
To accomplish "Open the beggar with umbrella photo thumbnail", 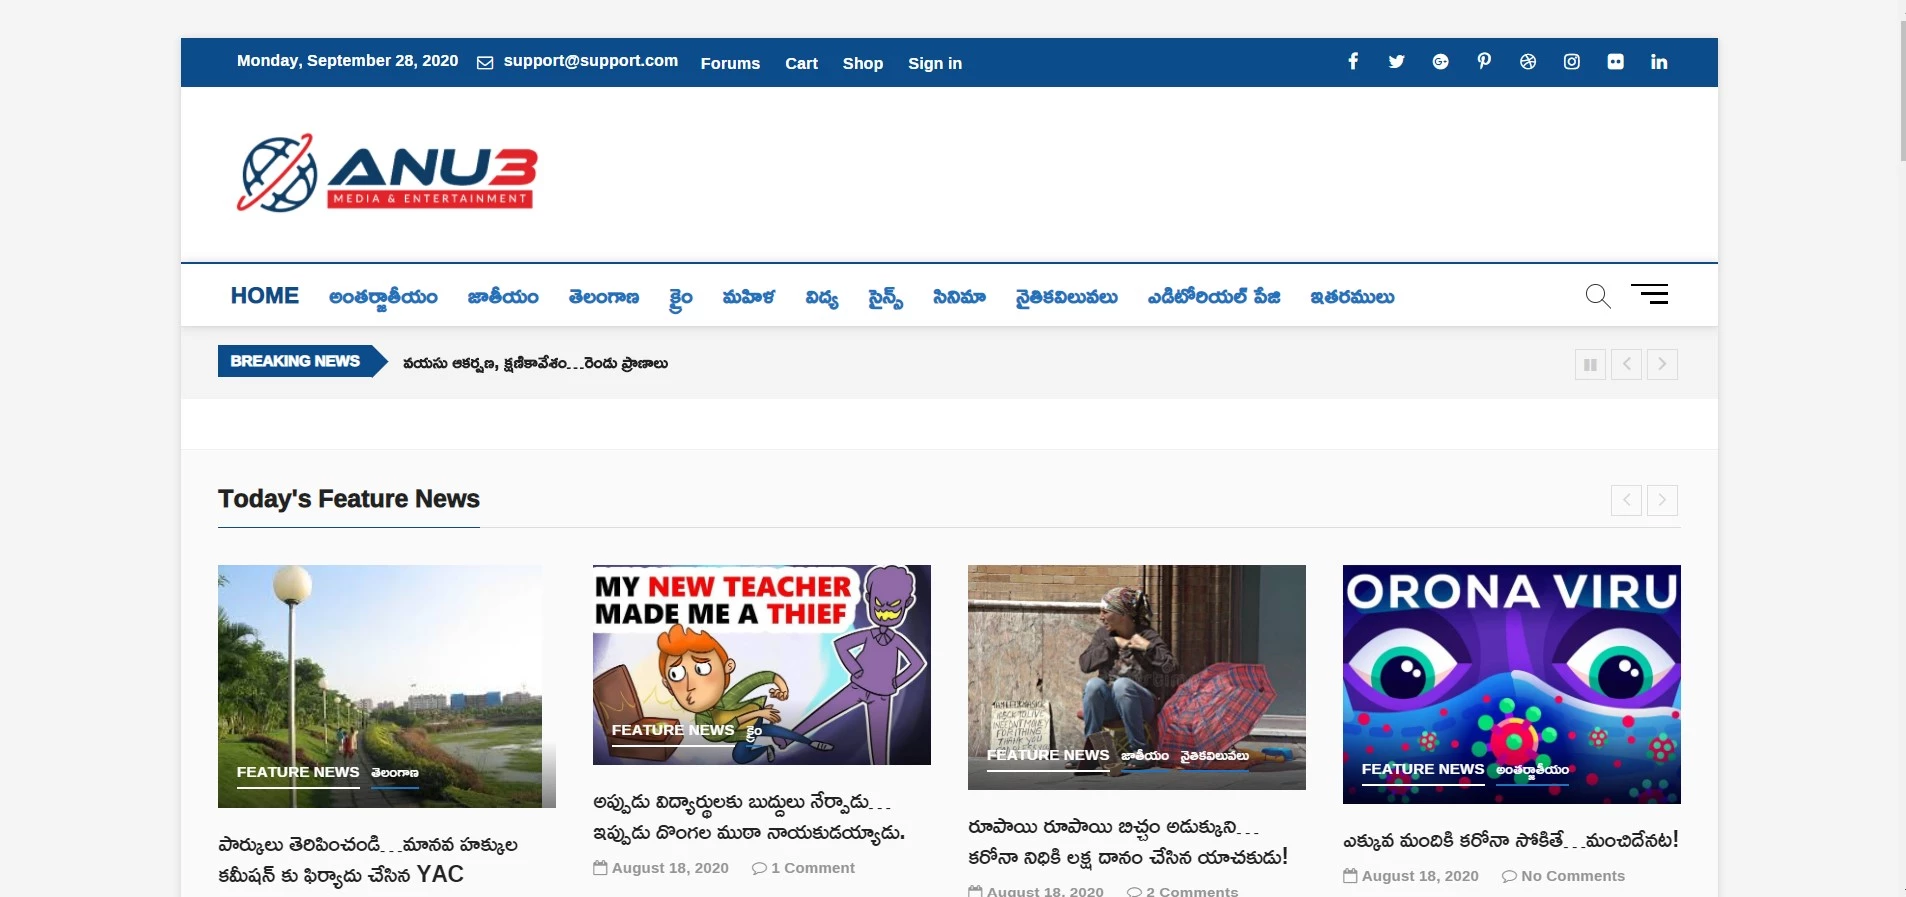I will pyautogui.click(x=1137, y=677).
